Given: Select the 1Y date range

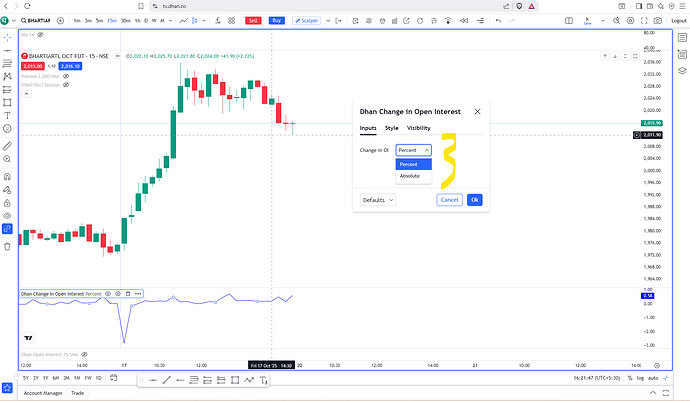Looking at the screenshot, I should tap(45, 378).
